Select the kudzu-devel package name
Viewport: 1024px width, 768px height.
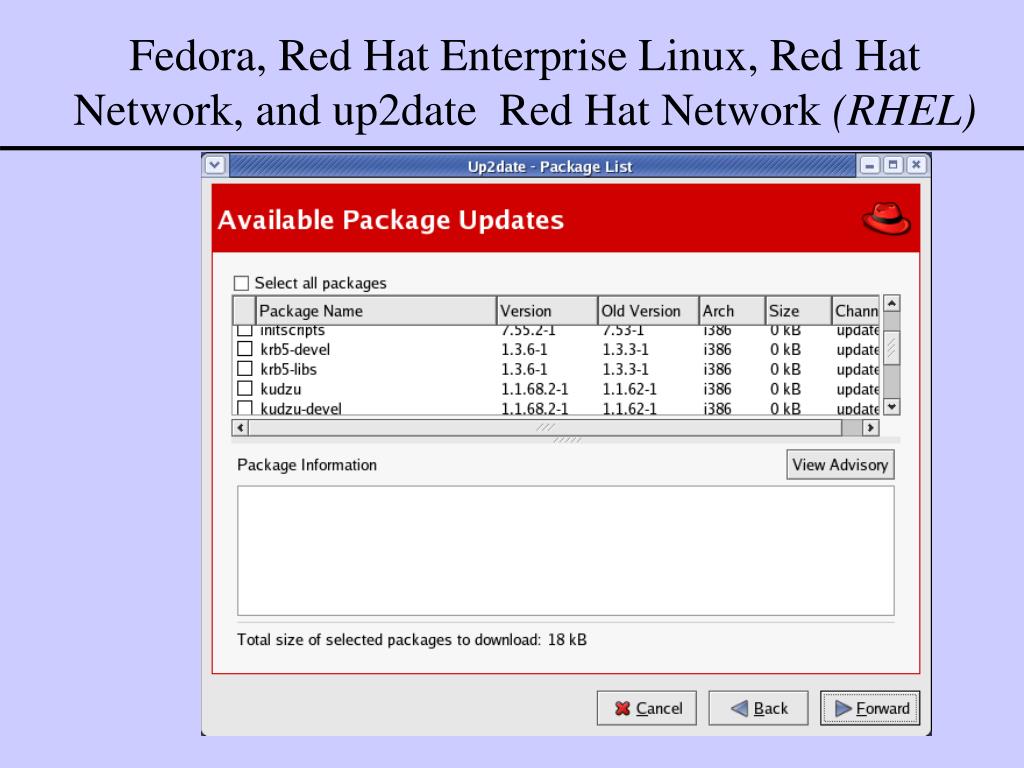(301, 408)
